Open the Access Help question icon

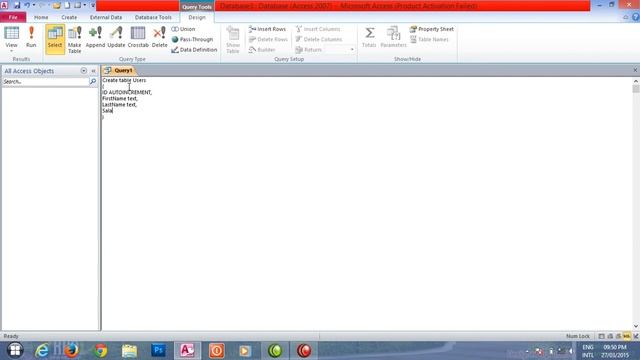pos(636,17)
